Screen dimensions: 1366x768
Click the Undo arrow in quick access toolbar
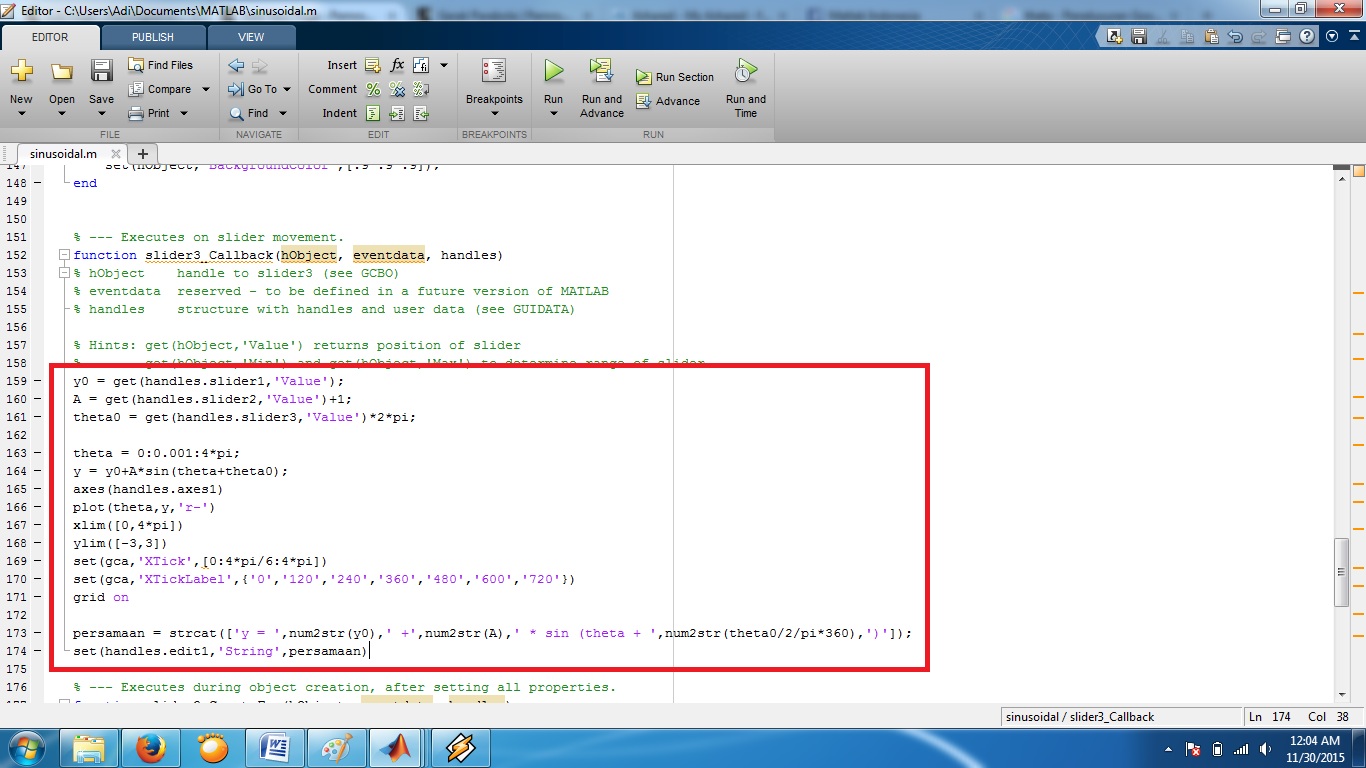1235,37
